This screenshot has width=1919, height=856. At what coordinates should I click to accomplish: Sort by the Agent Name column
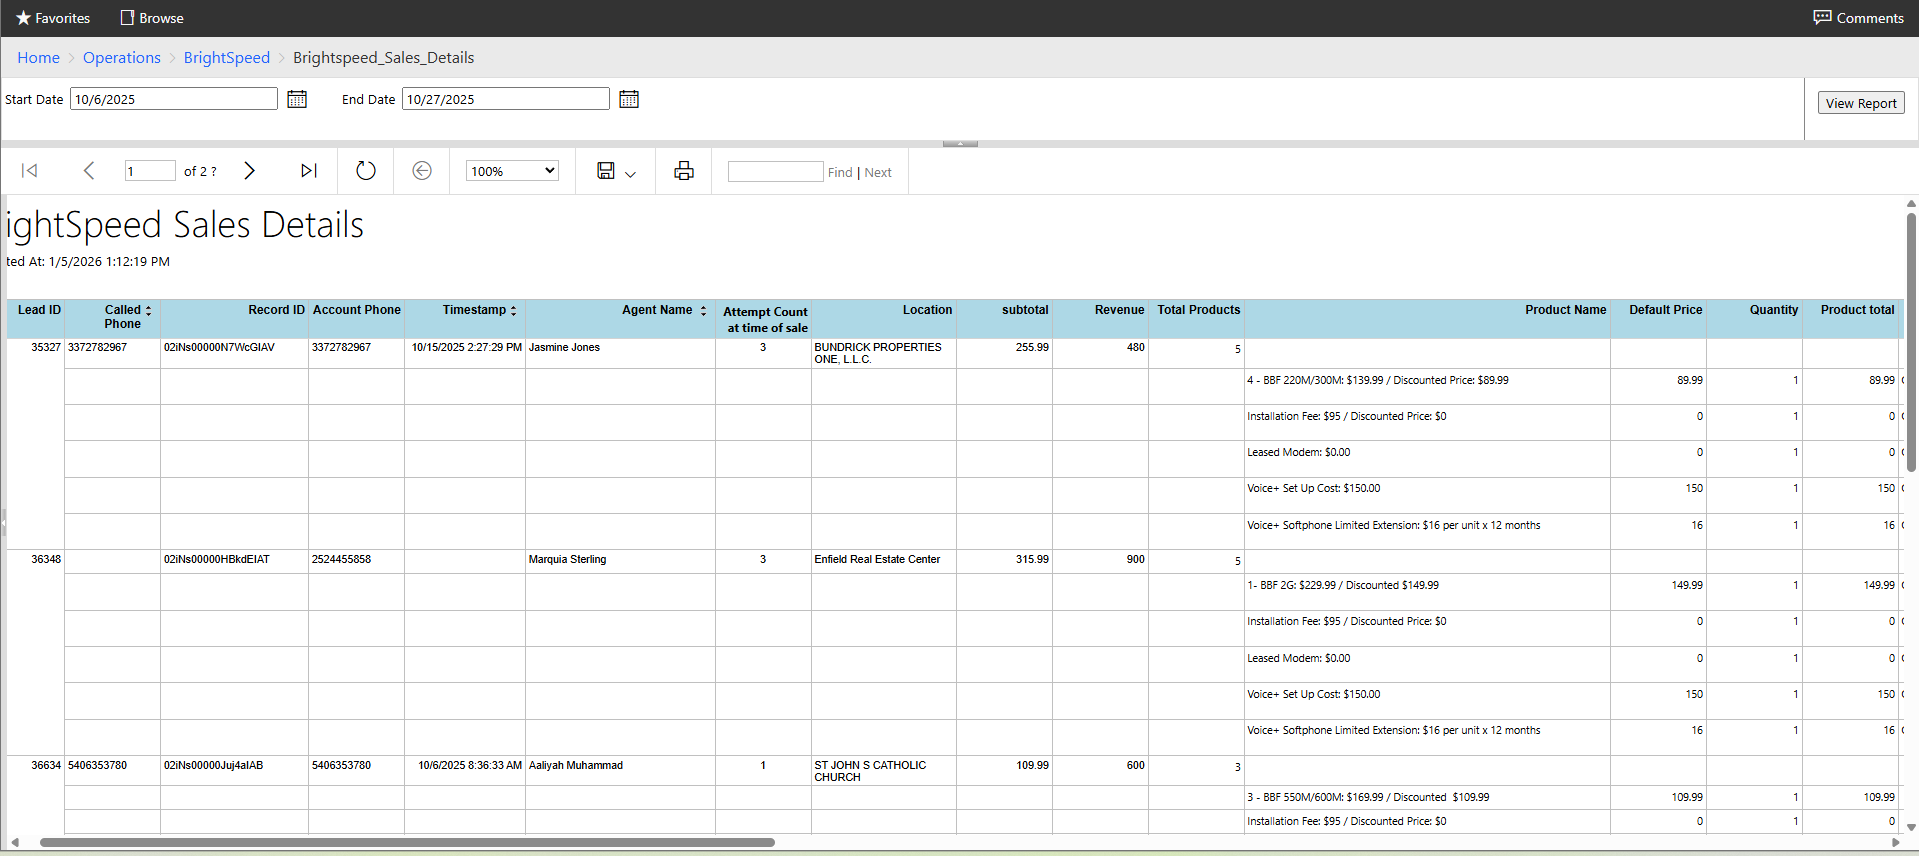(704, 311)
